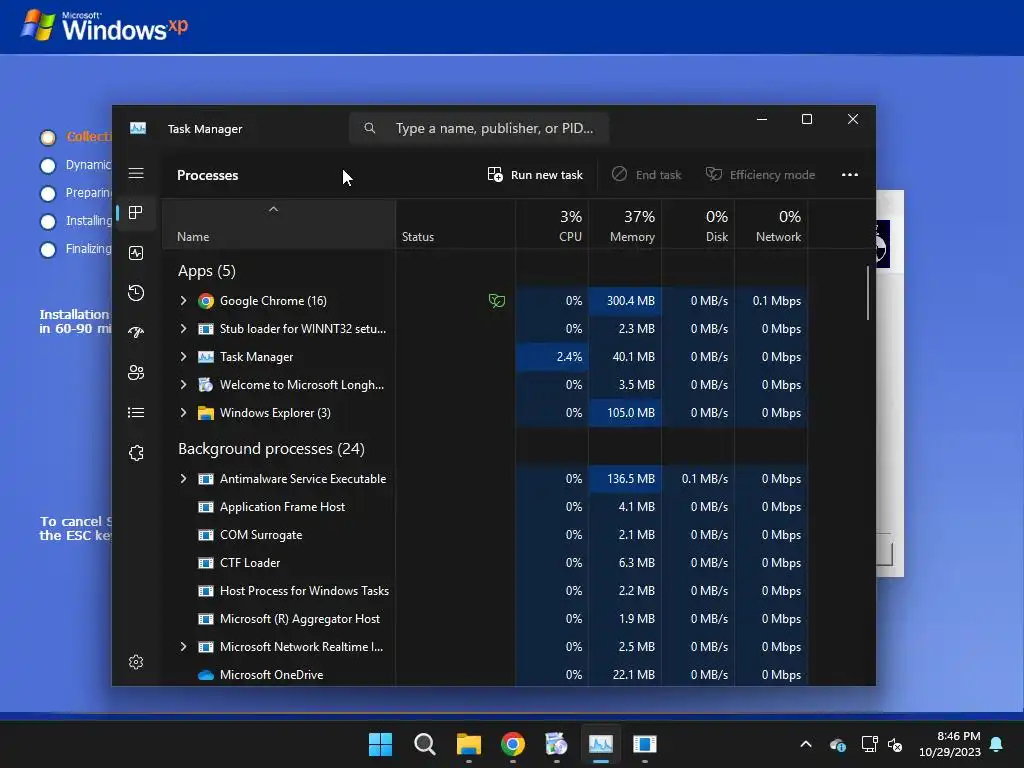1024x768 pixels.
Task: Click the Run new task button
Action: pyautogui.click(x=535, y=175)
